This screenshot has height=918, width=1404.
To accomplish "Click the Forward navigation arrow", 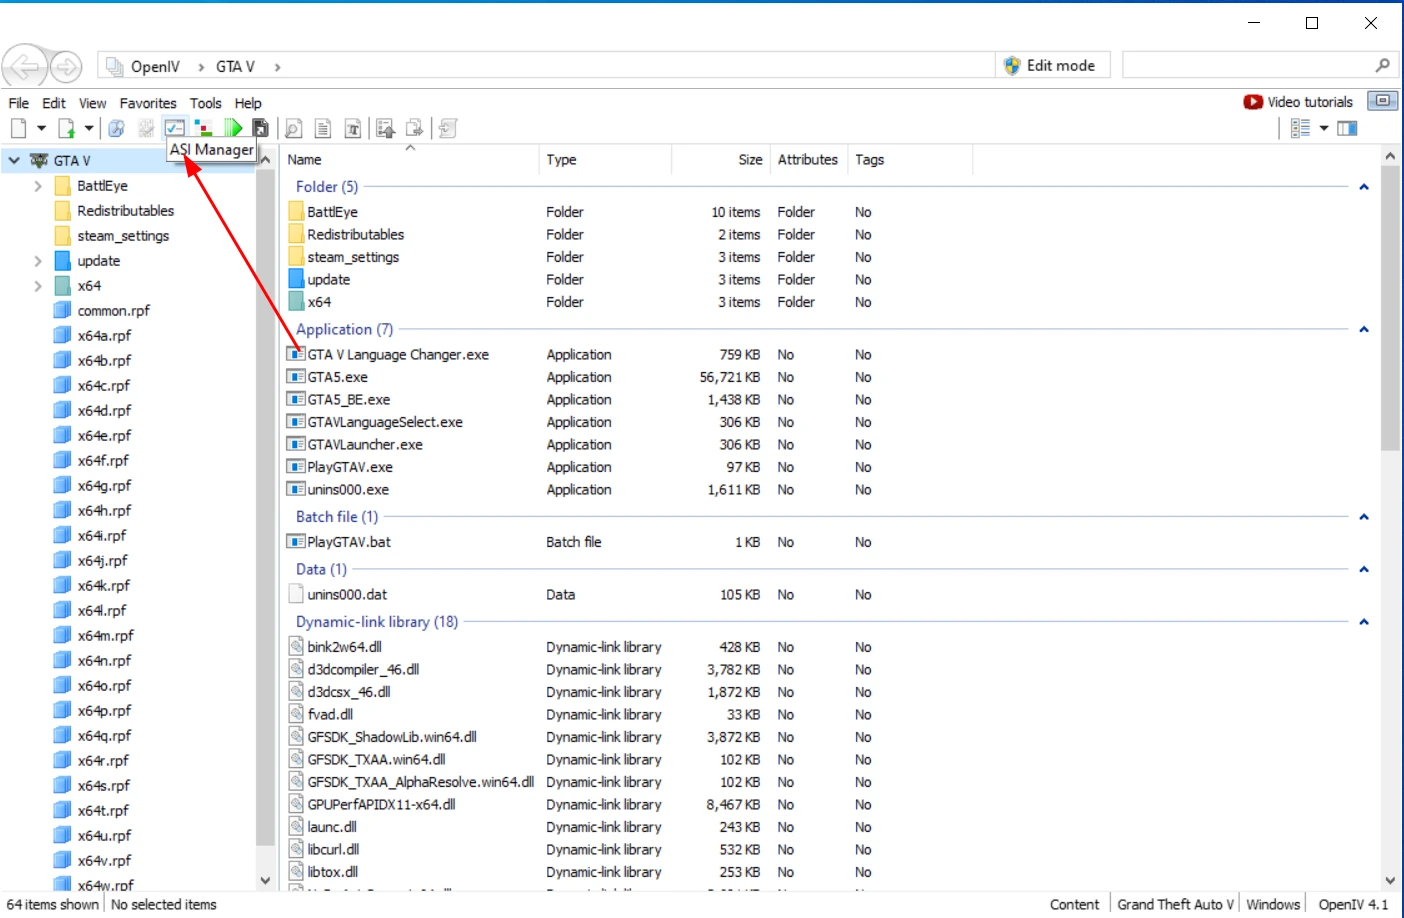I will click(66, 67).
